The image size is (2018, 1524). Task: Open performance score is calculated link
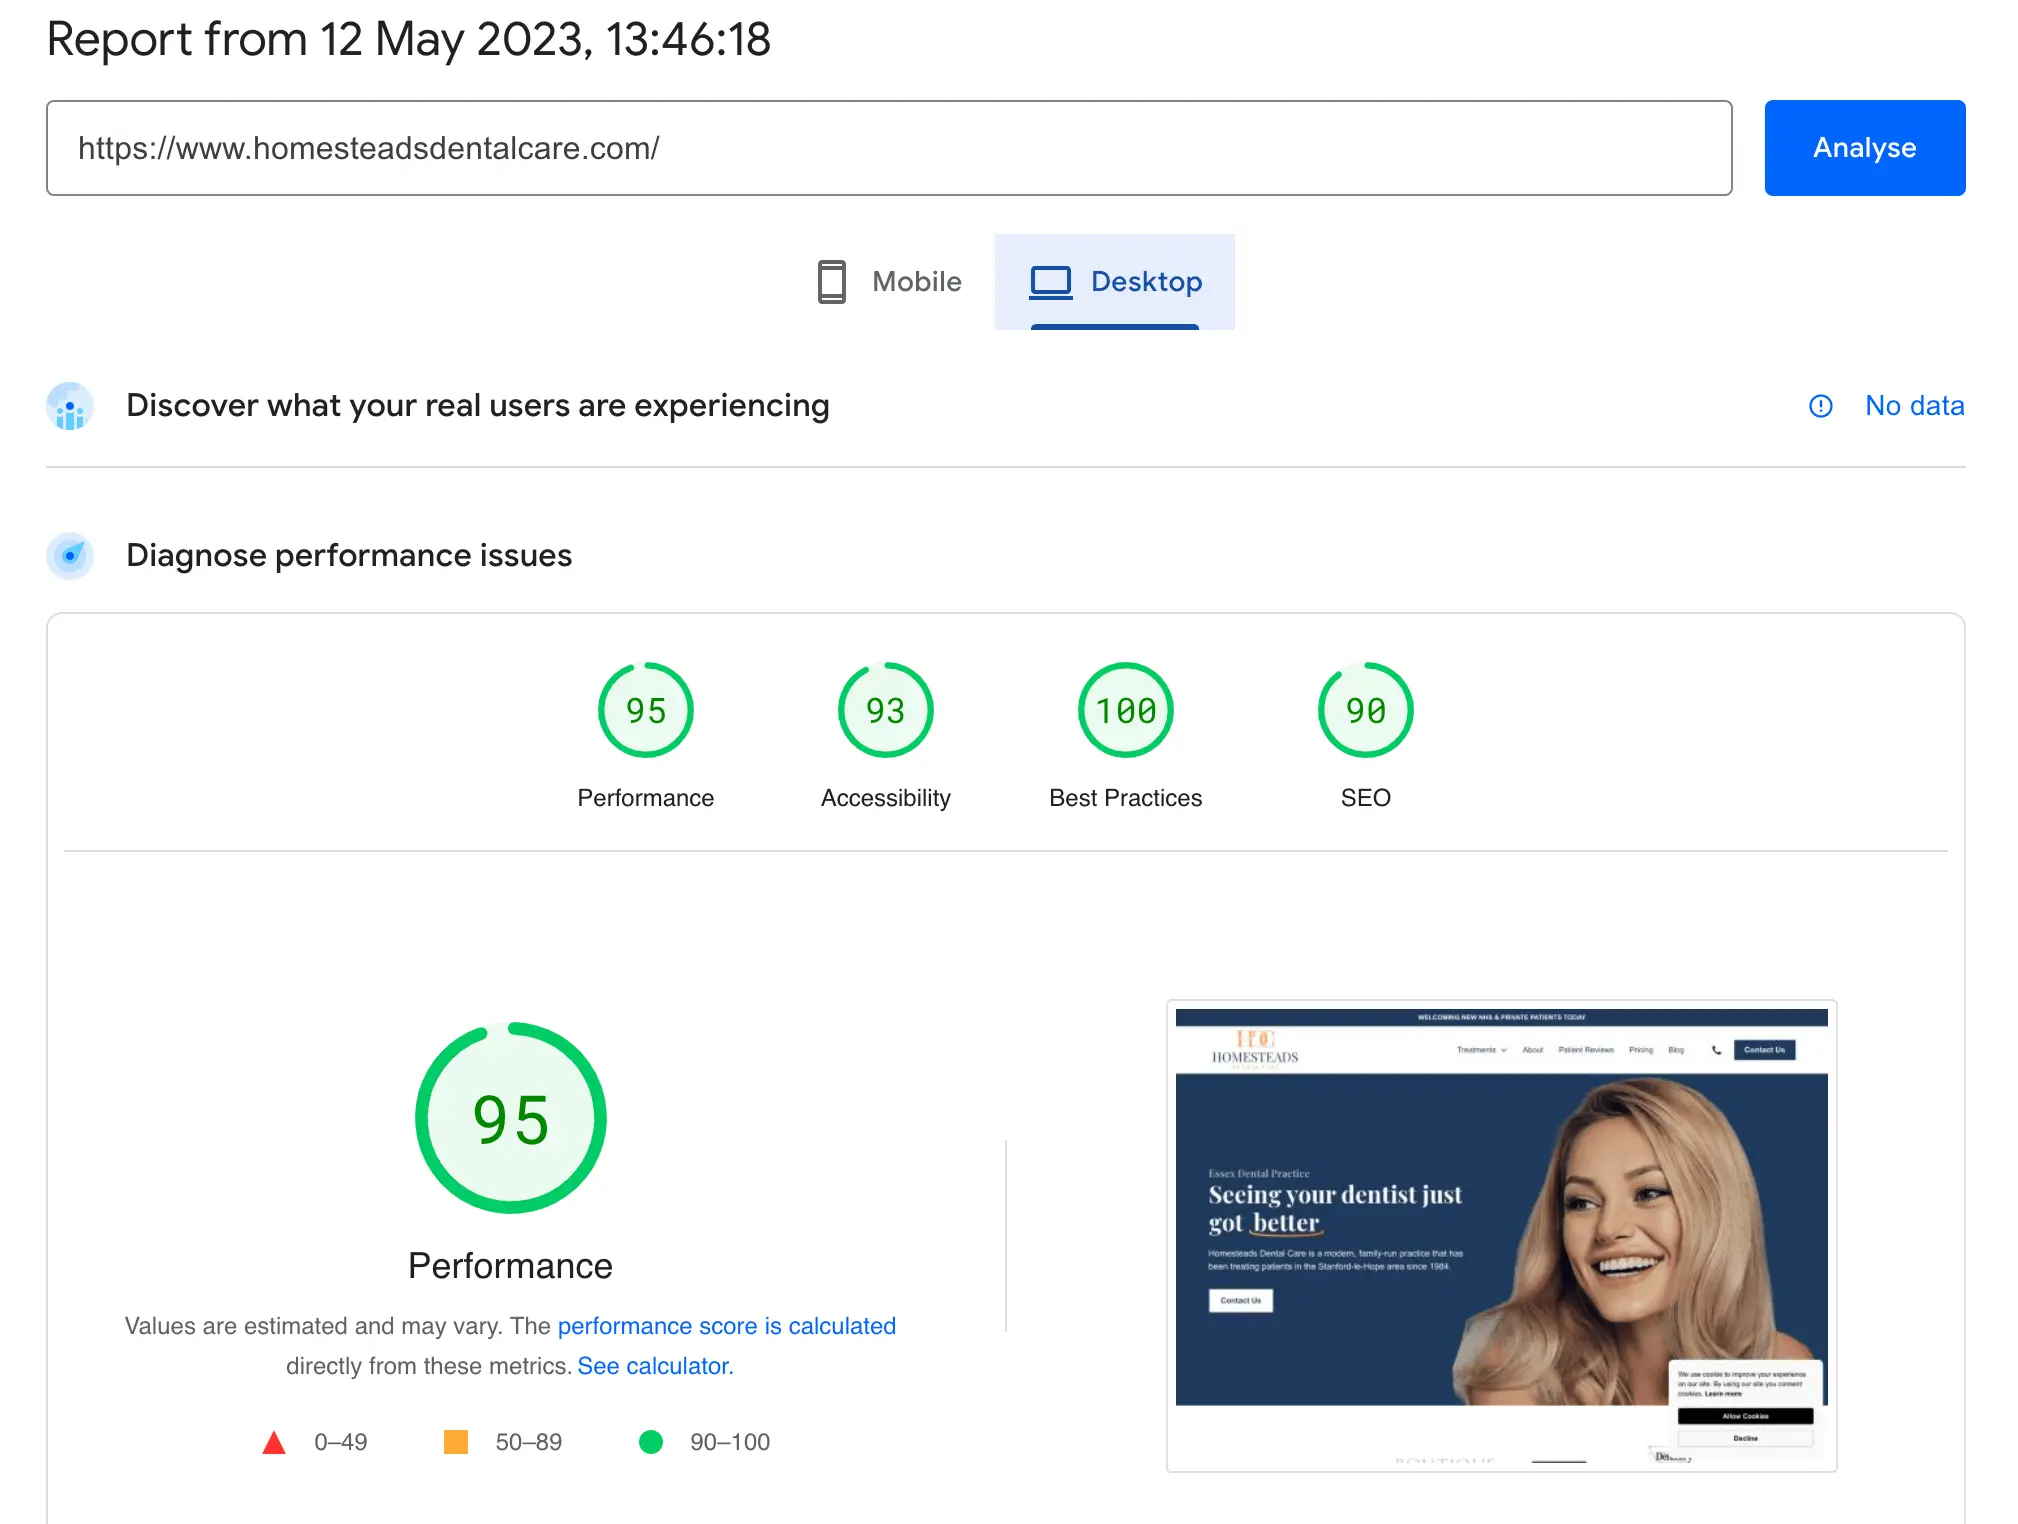click(x=726, y=1326)
